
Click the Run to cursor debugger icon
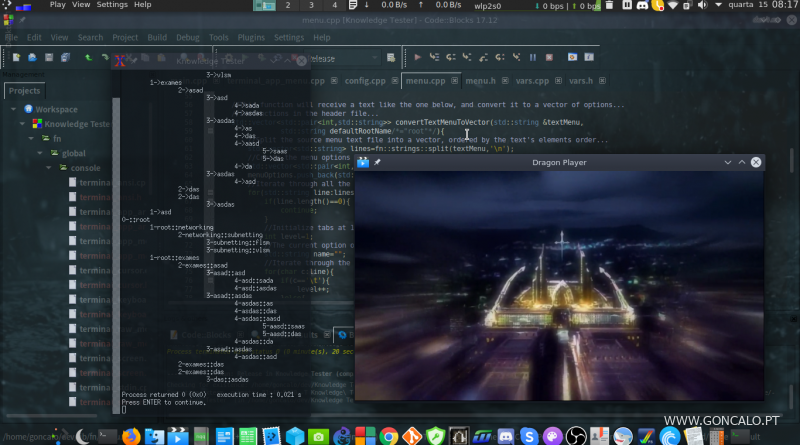(x=434, y=57)
